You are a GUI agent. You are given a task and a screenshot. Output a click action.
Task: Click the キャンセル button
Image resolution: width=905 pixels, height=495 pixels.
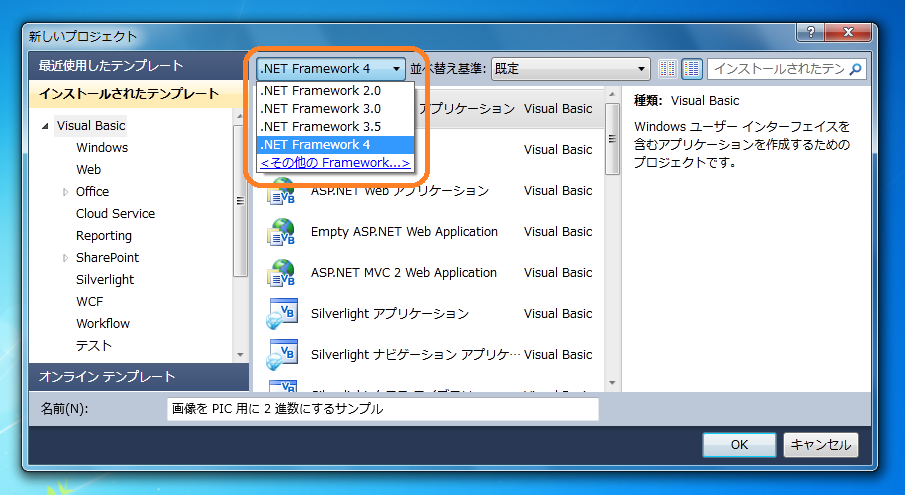(x=820, y=445)
